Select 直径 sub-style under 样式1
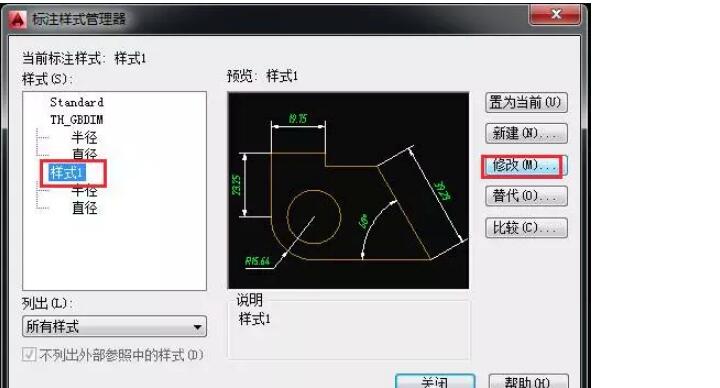Image resolution: width=720 pixels, height=388 pixels. 84,208
